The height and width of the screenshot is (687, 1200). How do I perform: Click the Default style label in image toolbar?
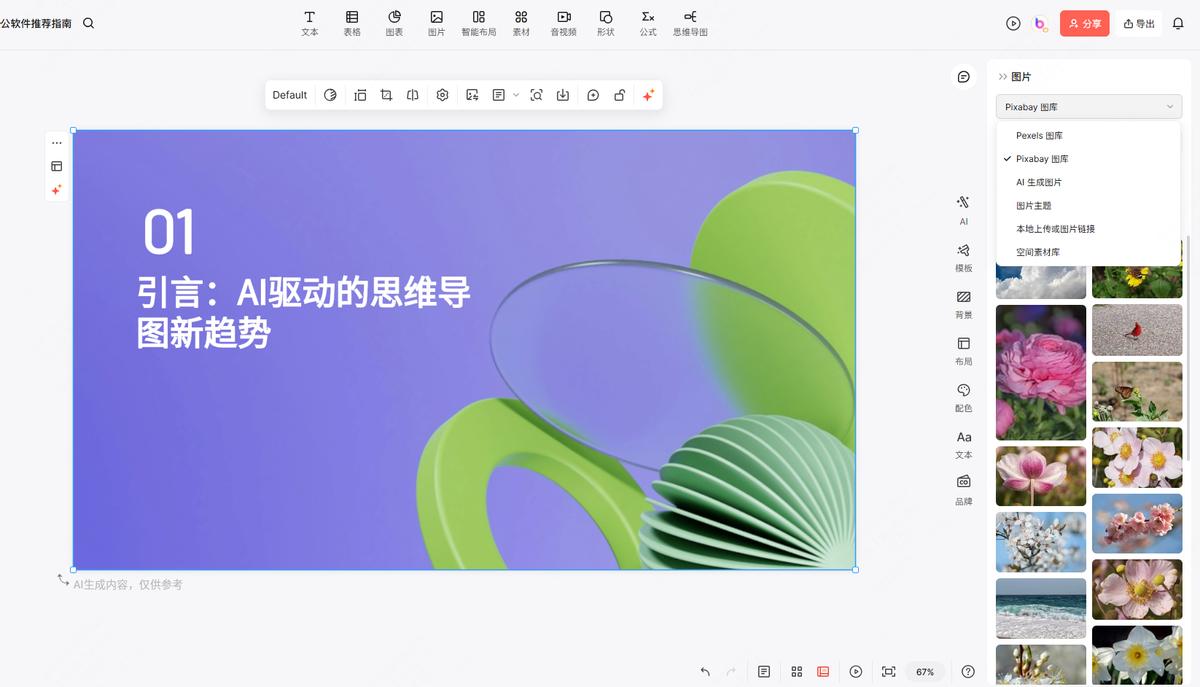pos(290,95)
